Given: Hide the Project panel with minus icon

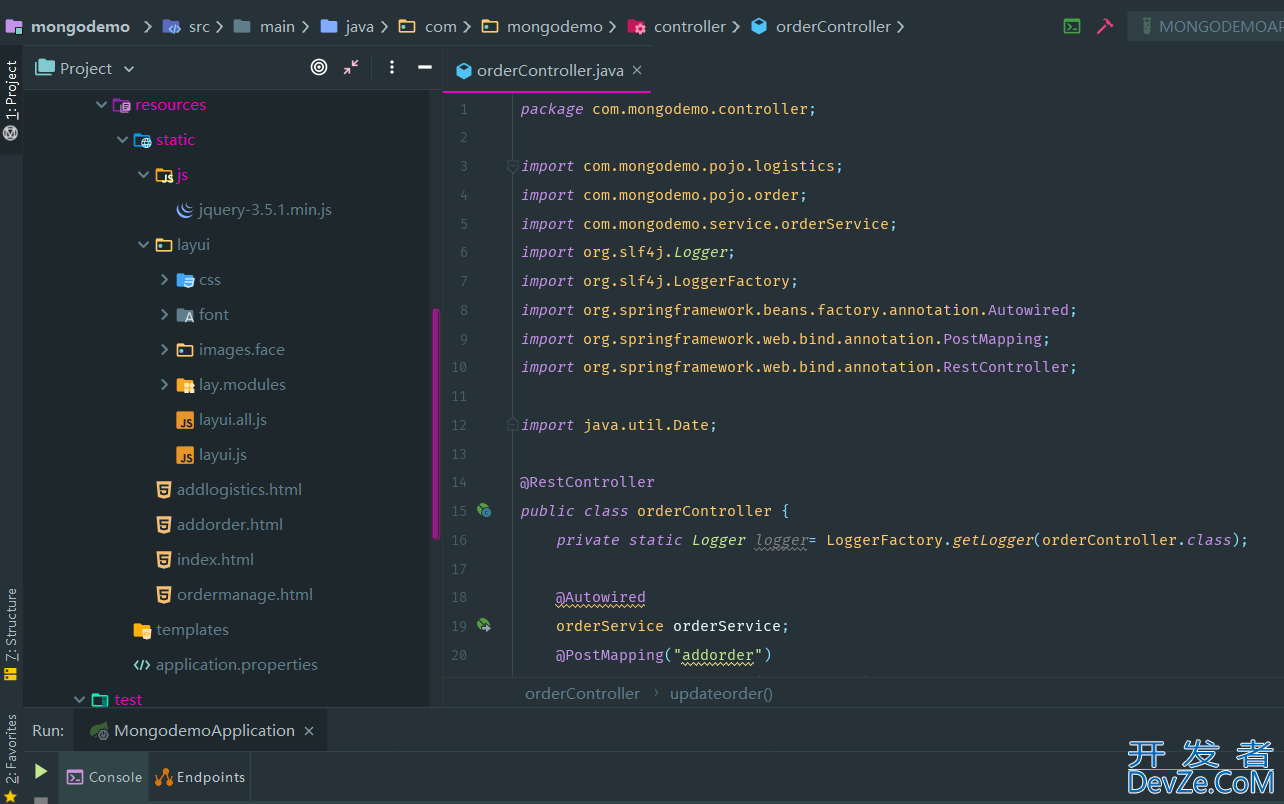Looking at the screenshot, I should click(x=425, y=67).
